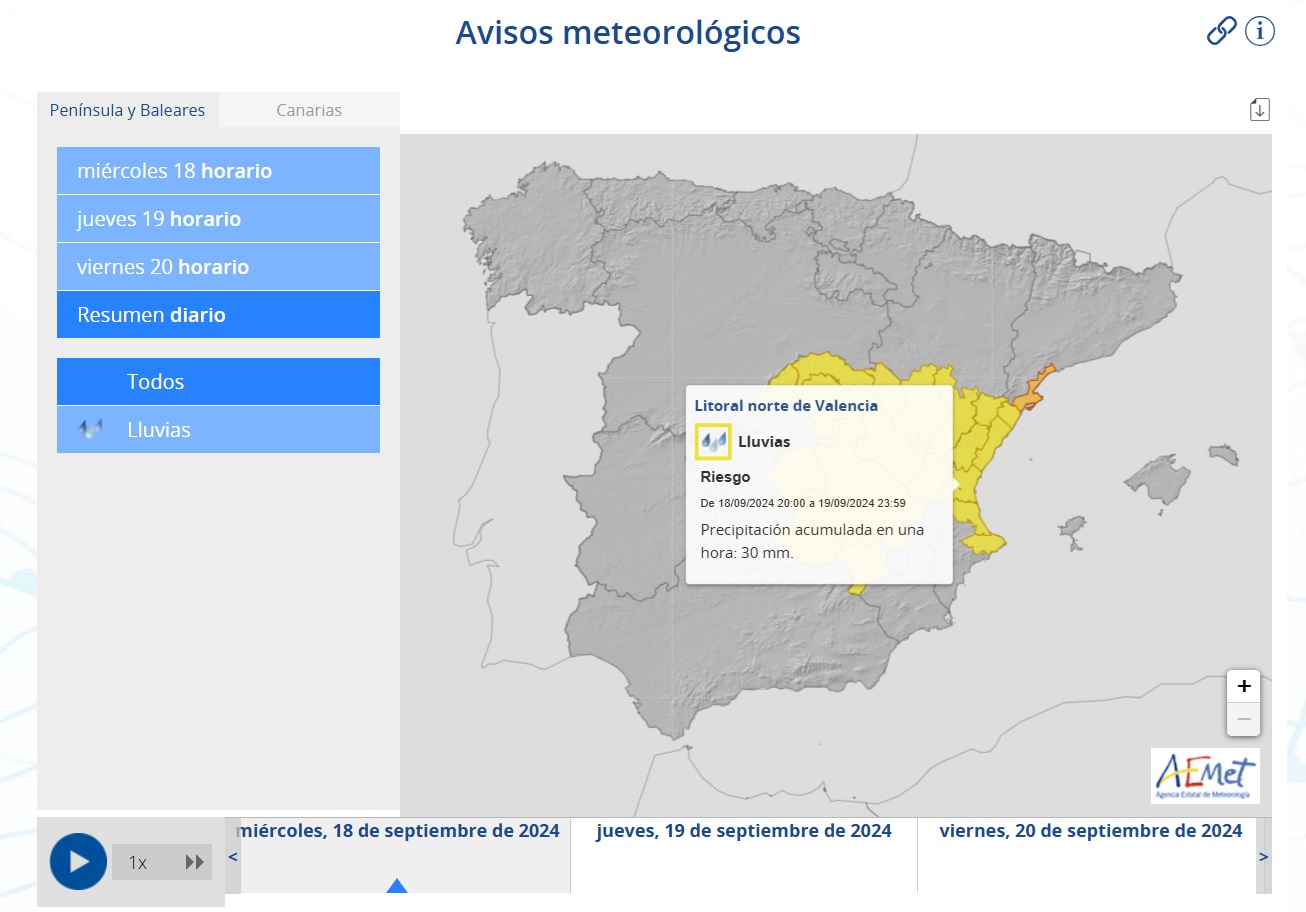The image size is (1306, 912).
Task: Select viernes 20 horario forecast
Action: tap(218, 266)
